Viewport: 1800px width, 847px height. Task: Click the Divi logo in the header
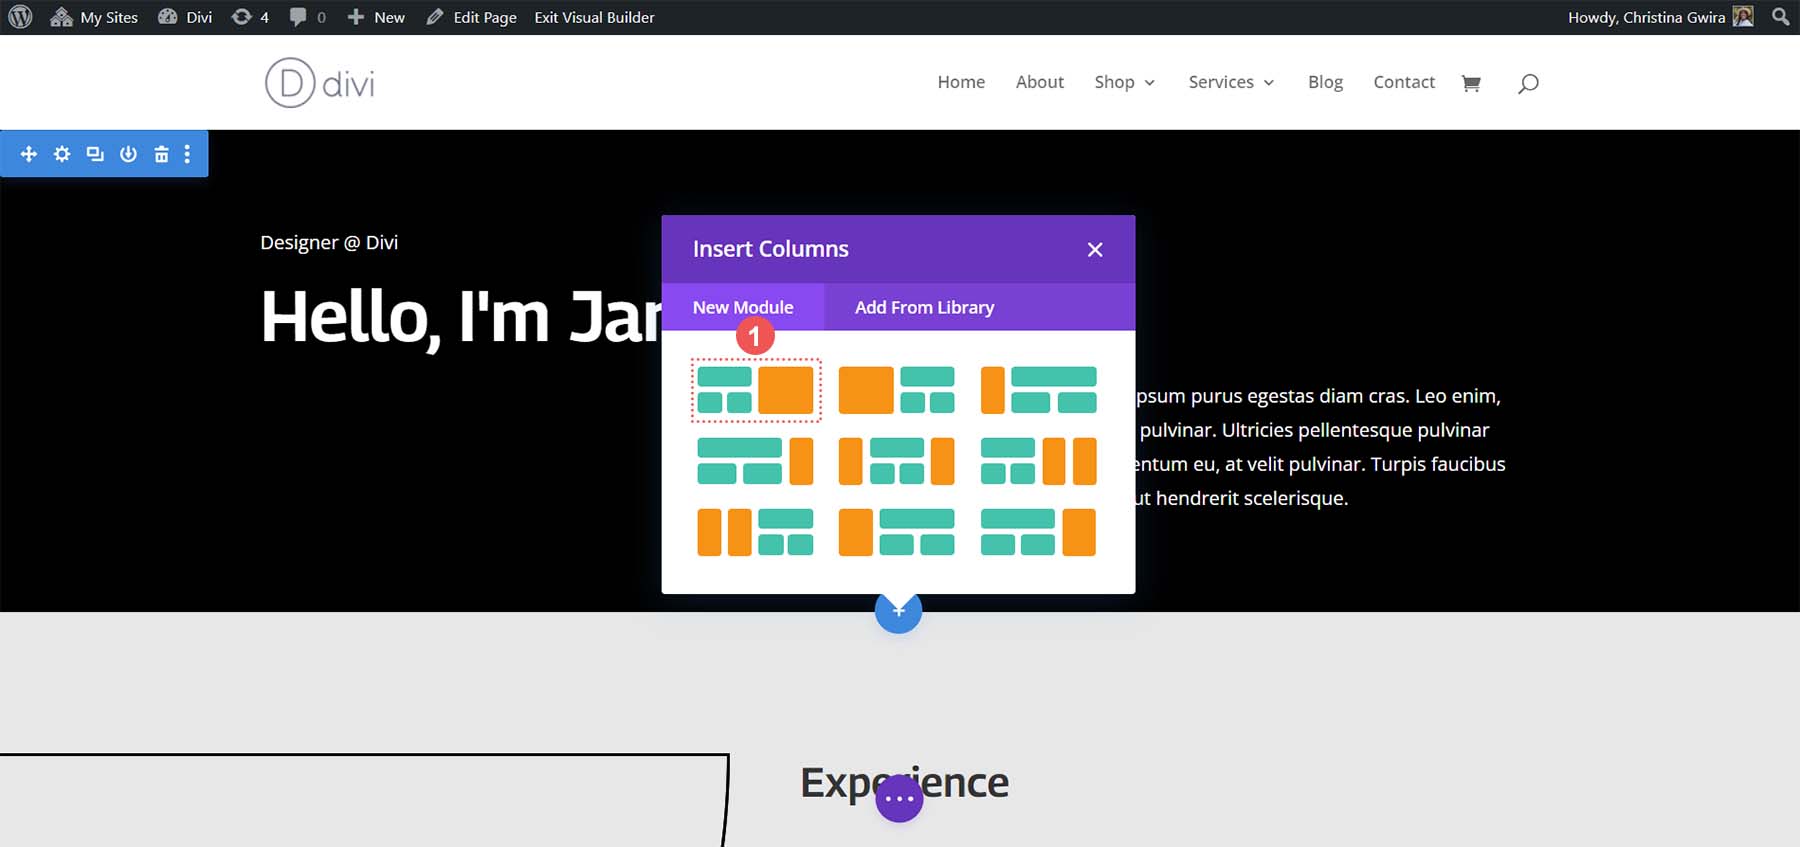coord(320,83)
